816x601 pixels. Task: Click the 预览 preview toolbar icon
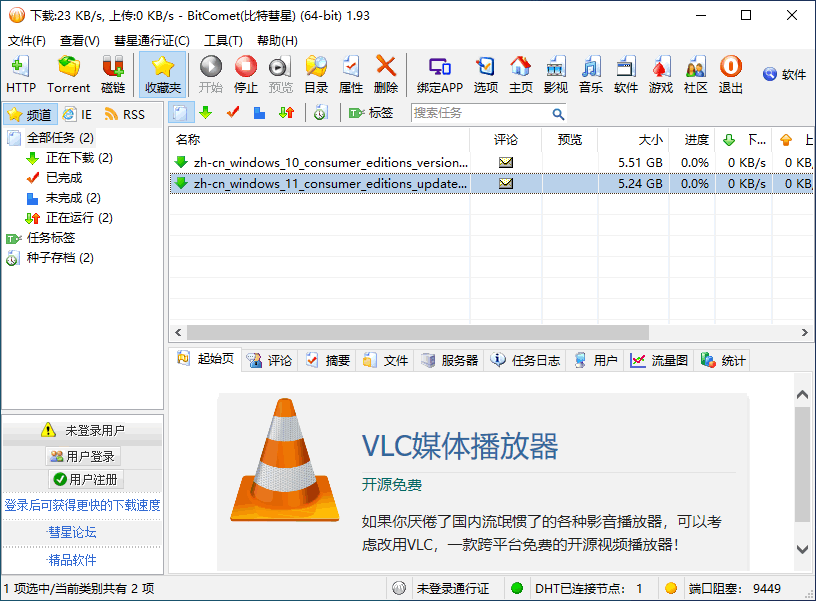(x=280, y=74)
